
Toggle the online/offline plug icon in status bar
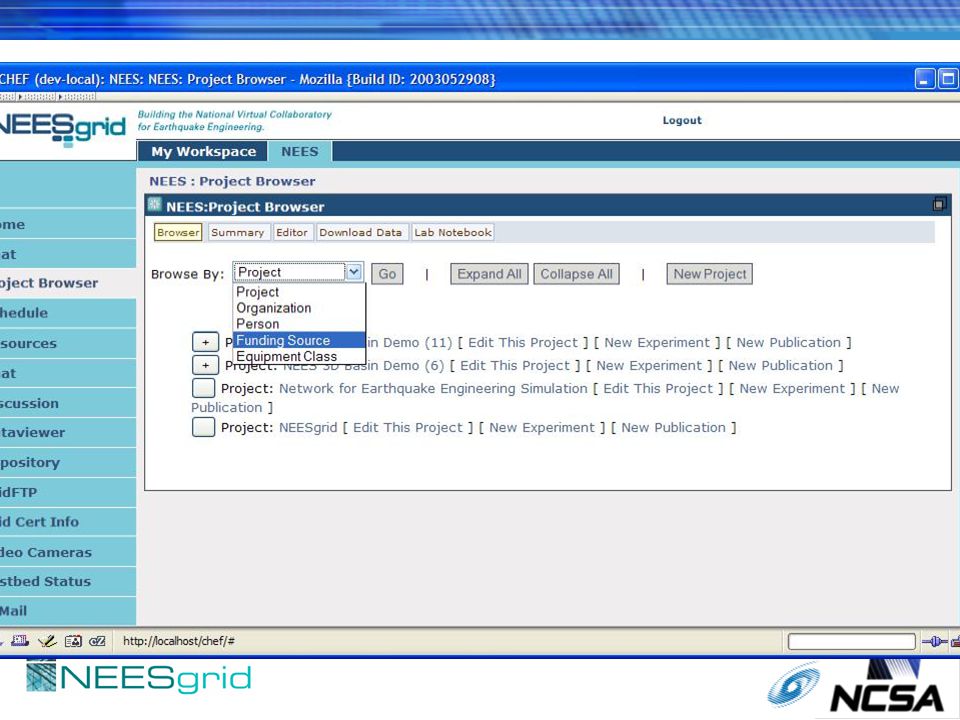click(934, 642)
